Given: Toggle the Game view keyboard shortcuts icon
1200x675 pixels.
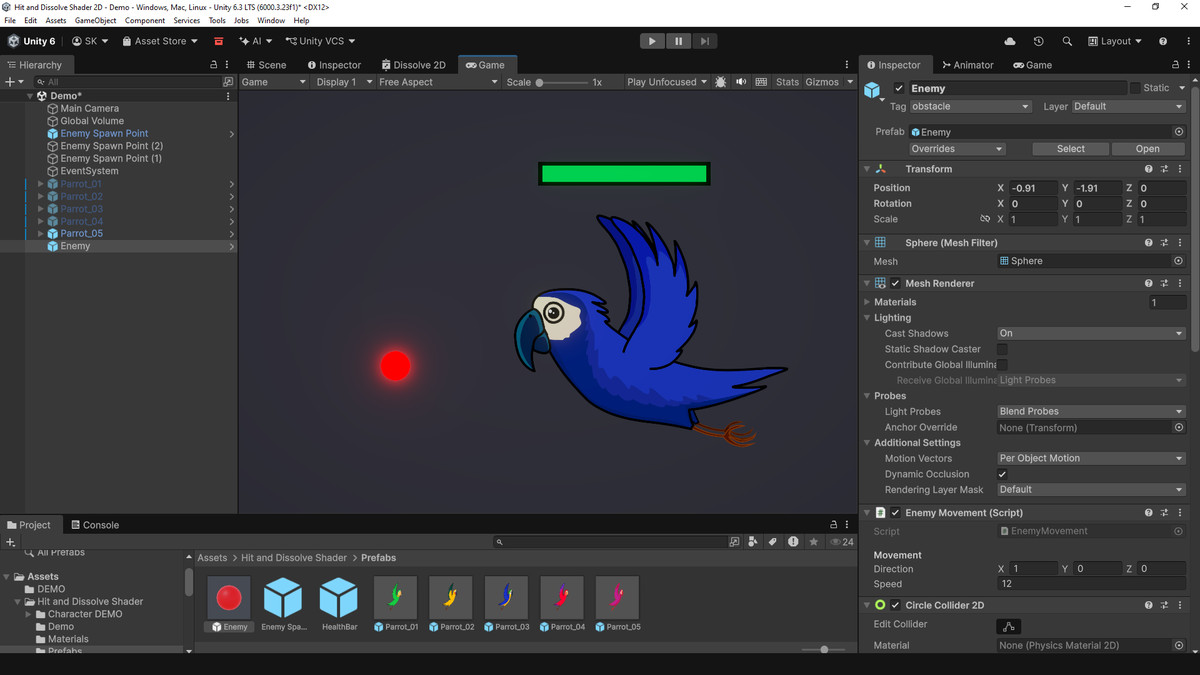Looking at the screenshot, I should (761, 82).
